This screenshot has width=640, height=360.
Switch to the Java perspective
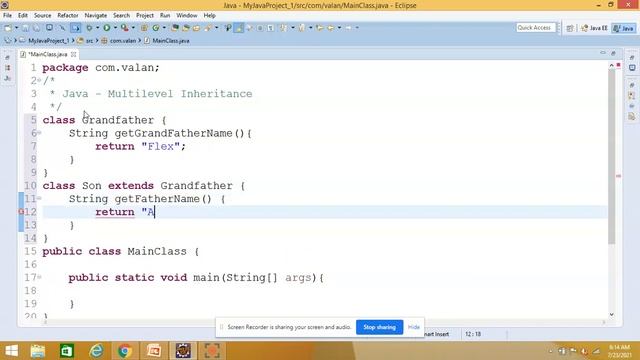(x=624, y=28)
